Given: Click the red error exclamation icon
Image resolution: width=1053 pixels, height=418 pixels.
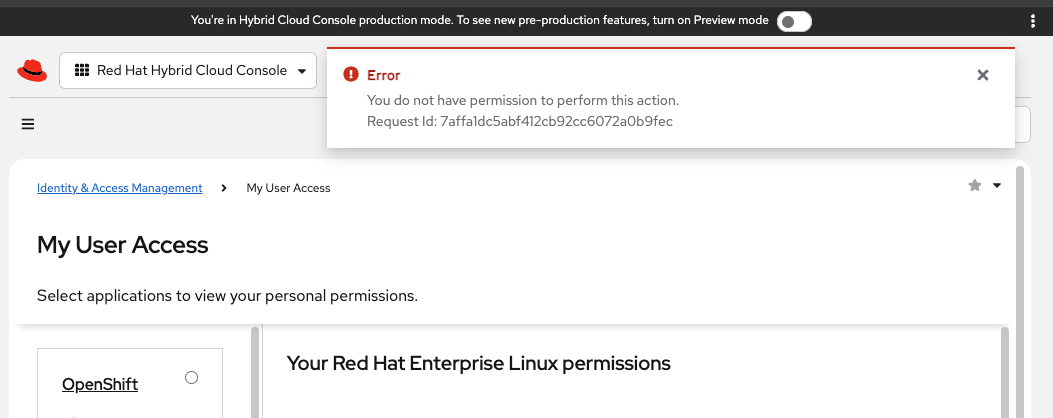Looking at the screenshot, I should (350, 75).
